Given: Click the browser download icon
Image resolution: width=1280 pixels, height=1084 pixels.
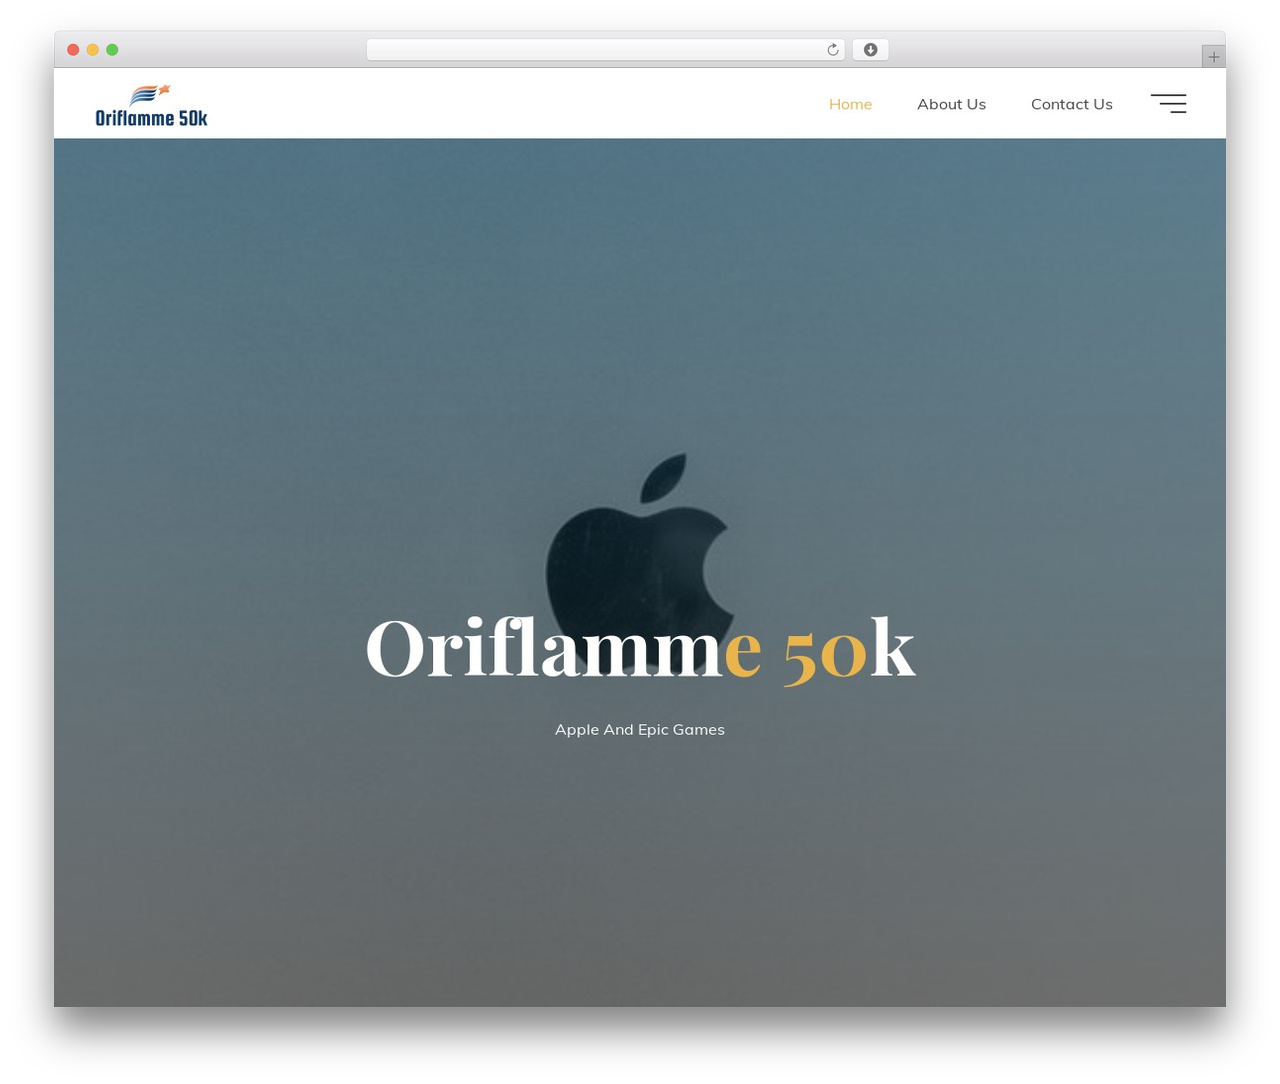Looking at the screenshot, I should 870,50.
